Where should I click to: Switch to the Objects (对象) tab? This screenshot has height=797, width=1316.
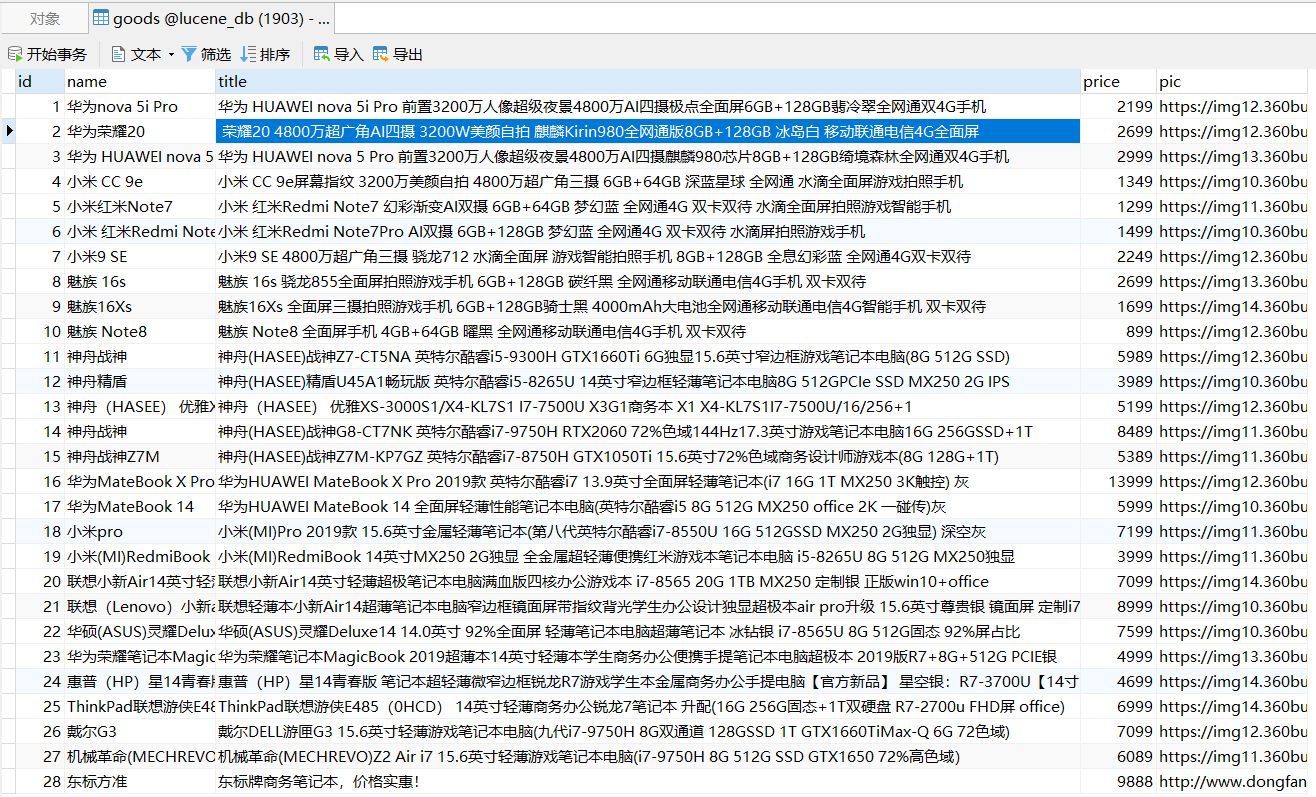coord(44,18)
